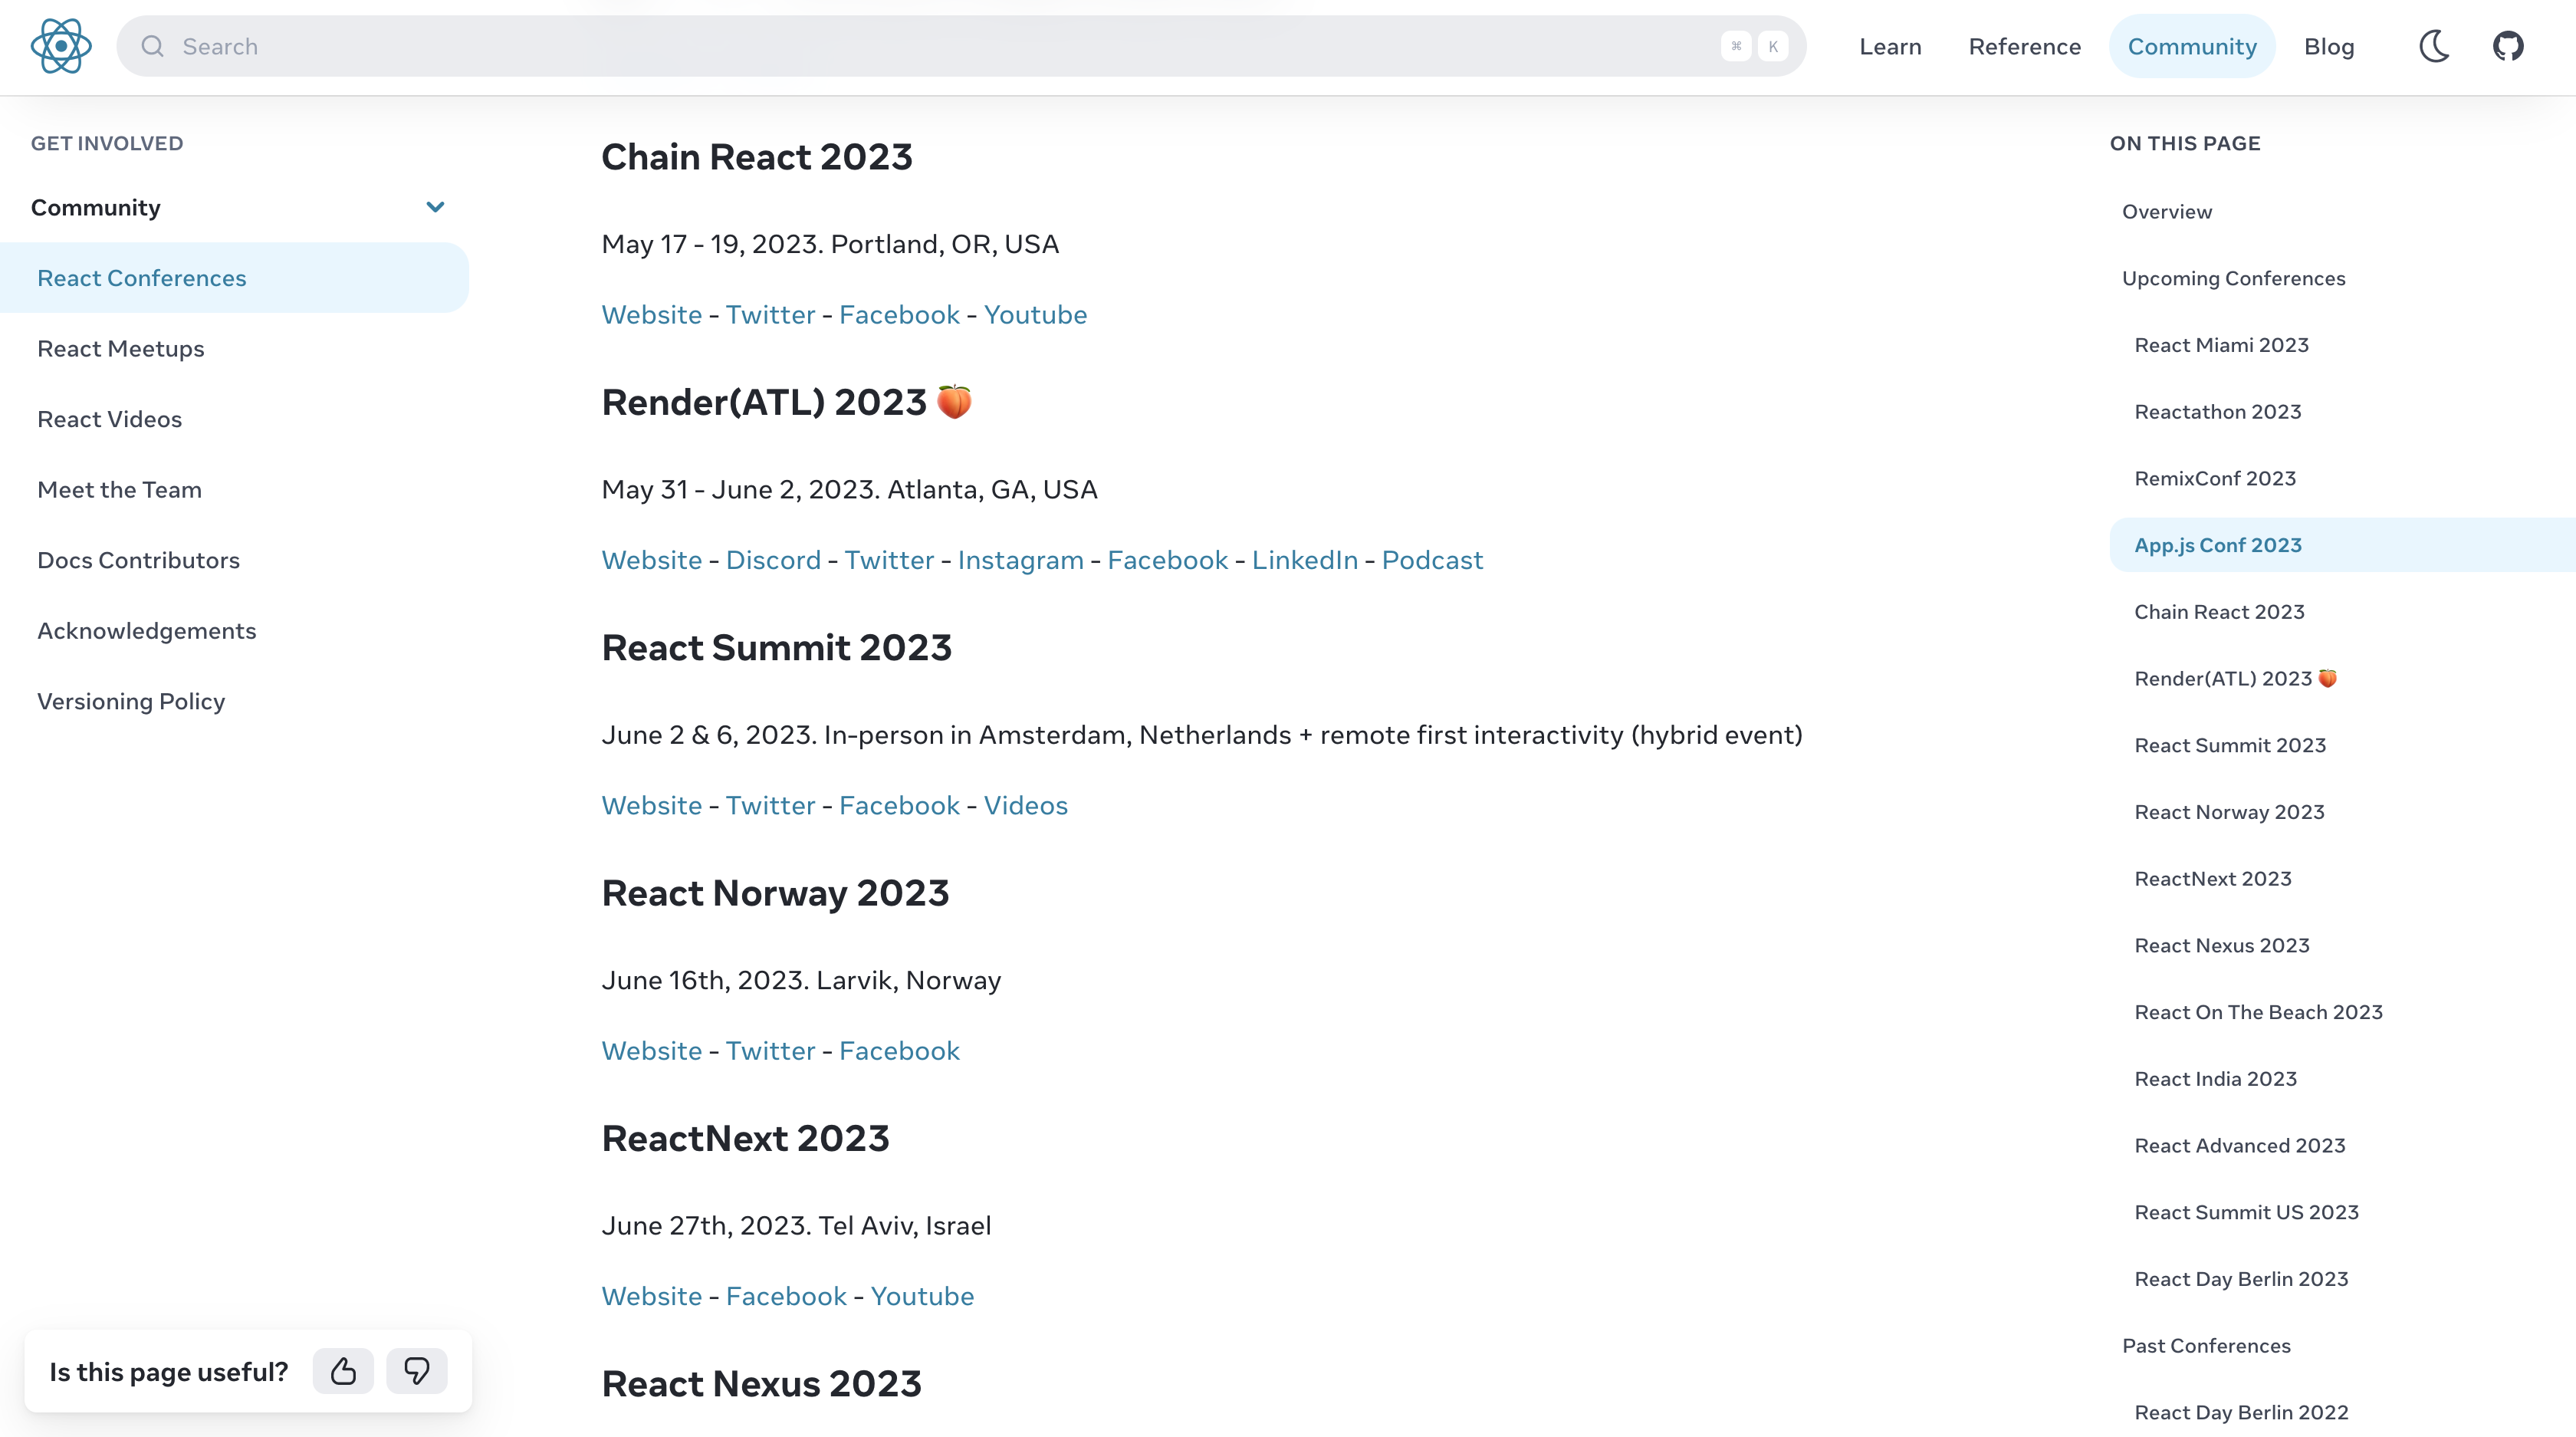Click the Command key shortcut badge

click(1736, 46)
